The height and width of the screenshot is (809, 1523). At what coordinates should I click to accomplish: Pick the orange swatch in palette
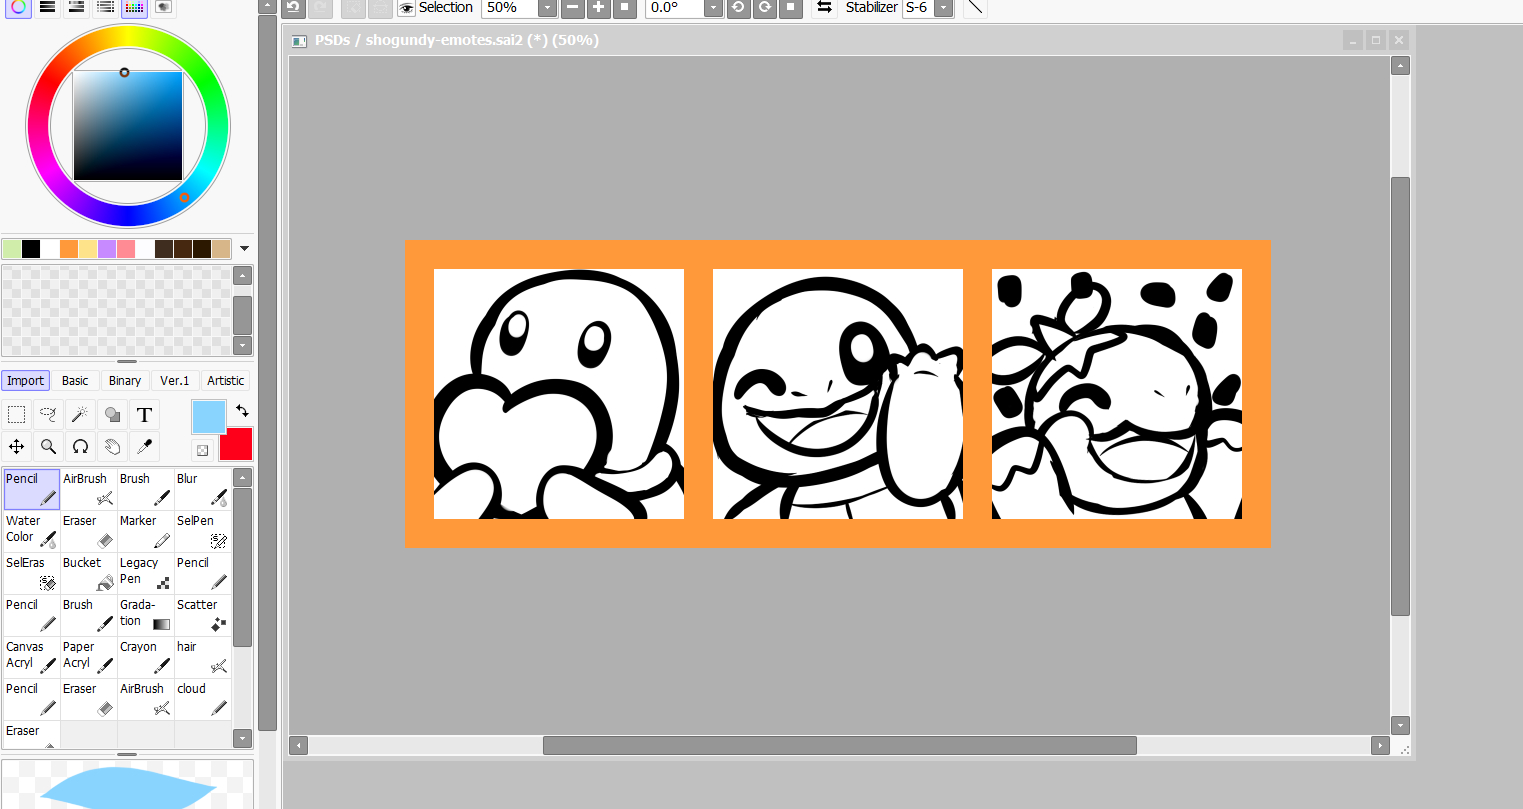pos(69,249)
